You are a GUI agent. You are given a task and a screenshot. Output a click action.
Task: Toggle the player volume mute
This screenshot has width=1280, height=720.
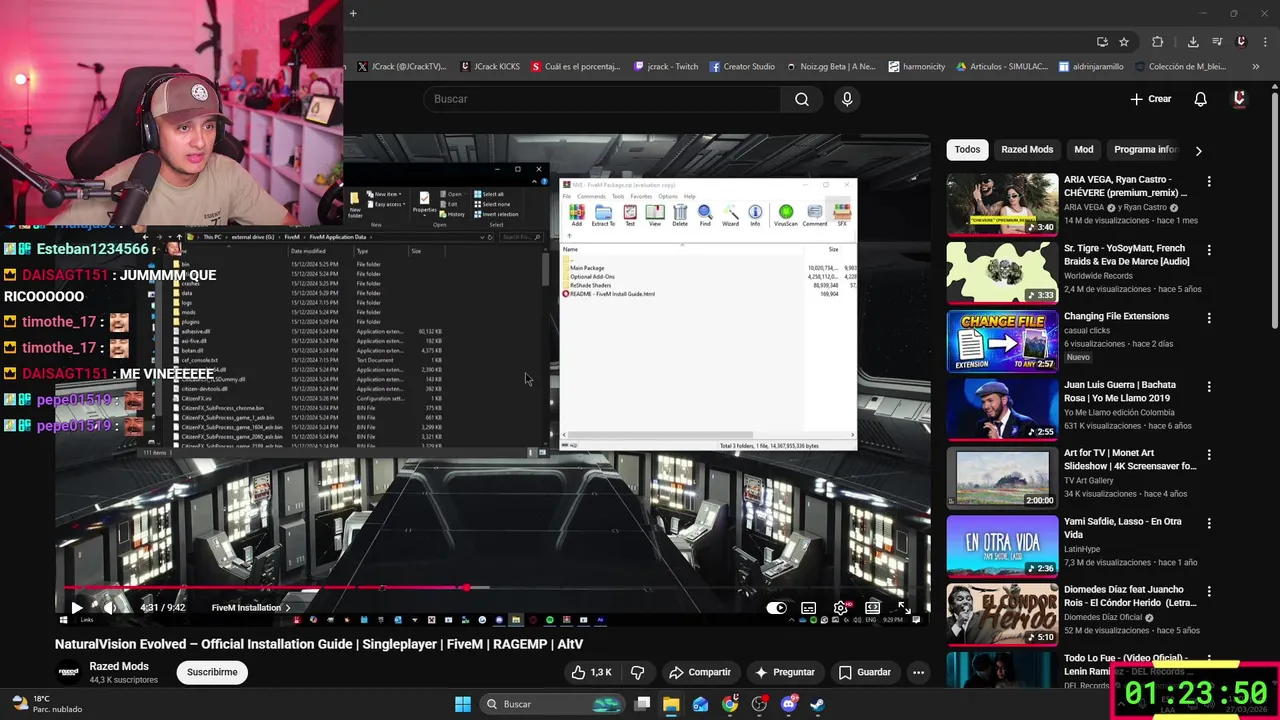click(x=110, y=607)
